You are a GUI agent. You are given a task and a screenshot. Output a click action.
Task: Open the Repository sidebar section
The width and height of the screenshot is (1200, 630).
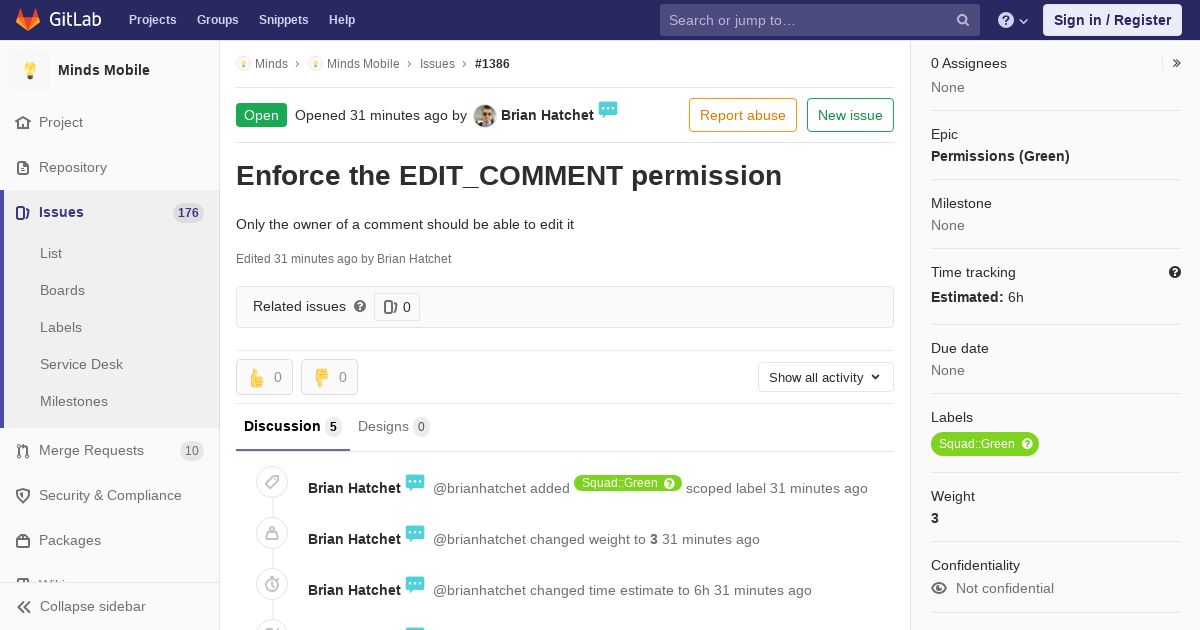(x=110, y=167)
